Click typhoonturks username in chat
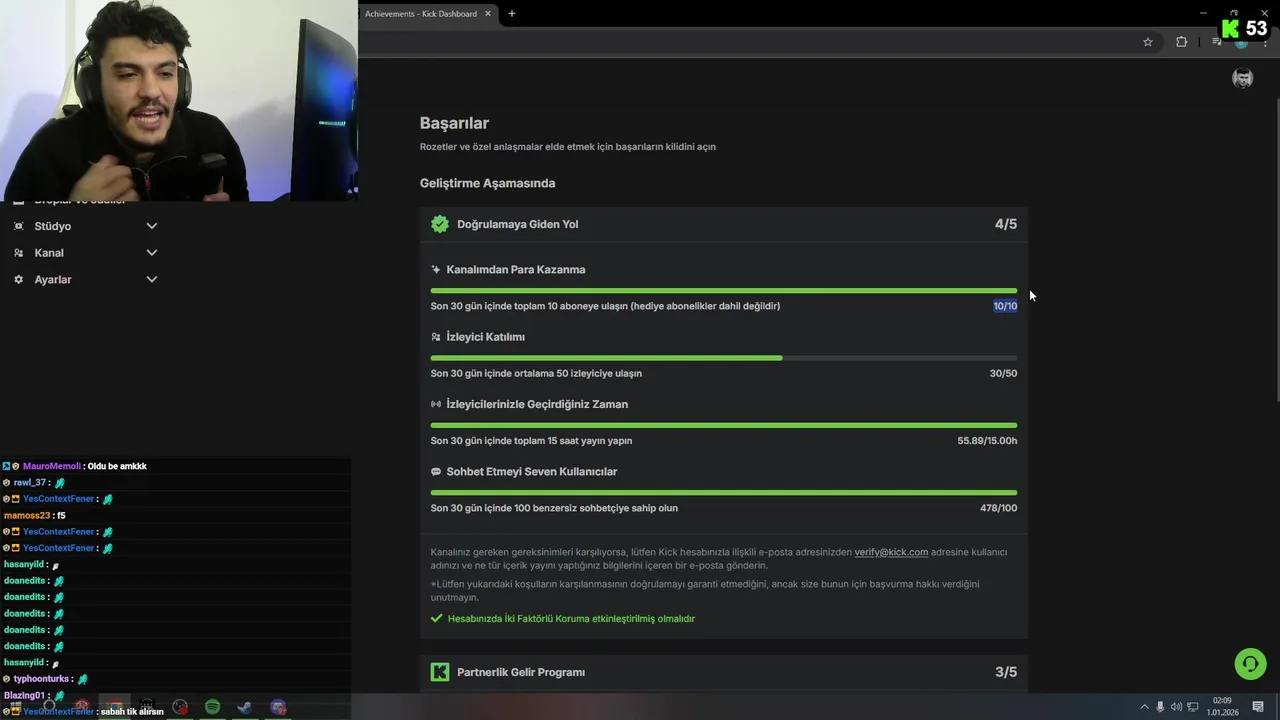The image size is (1280, 720). point(42,679)
